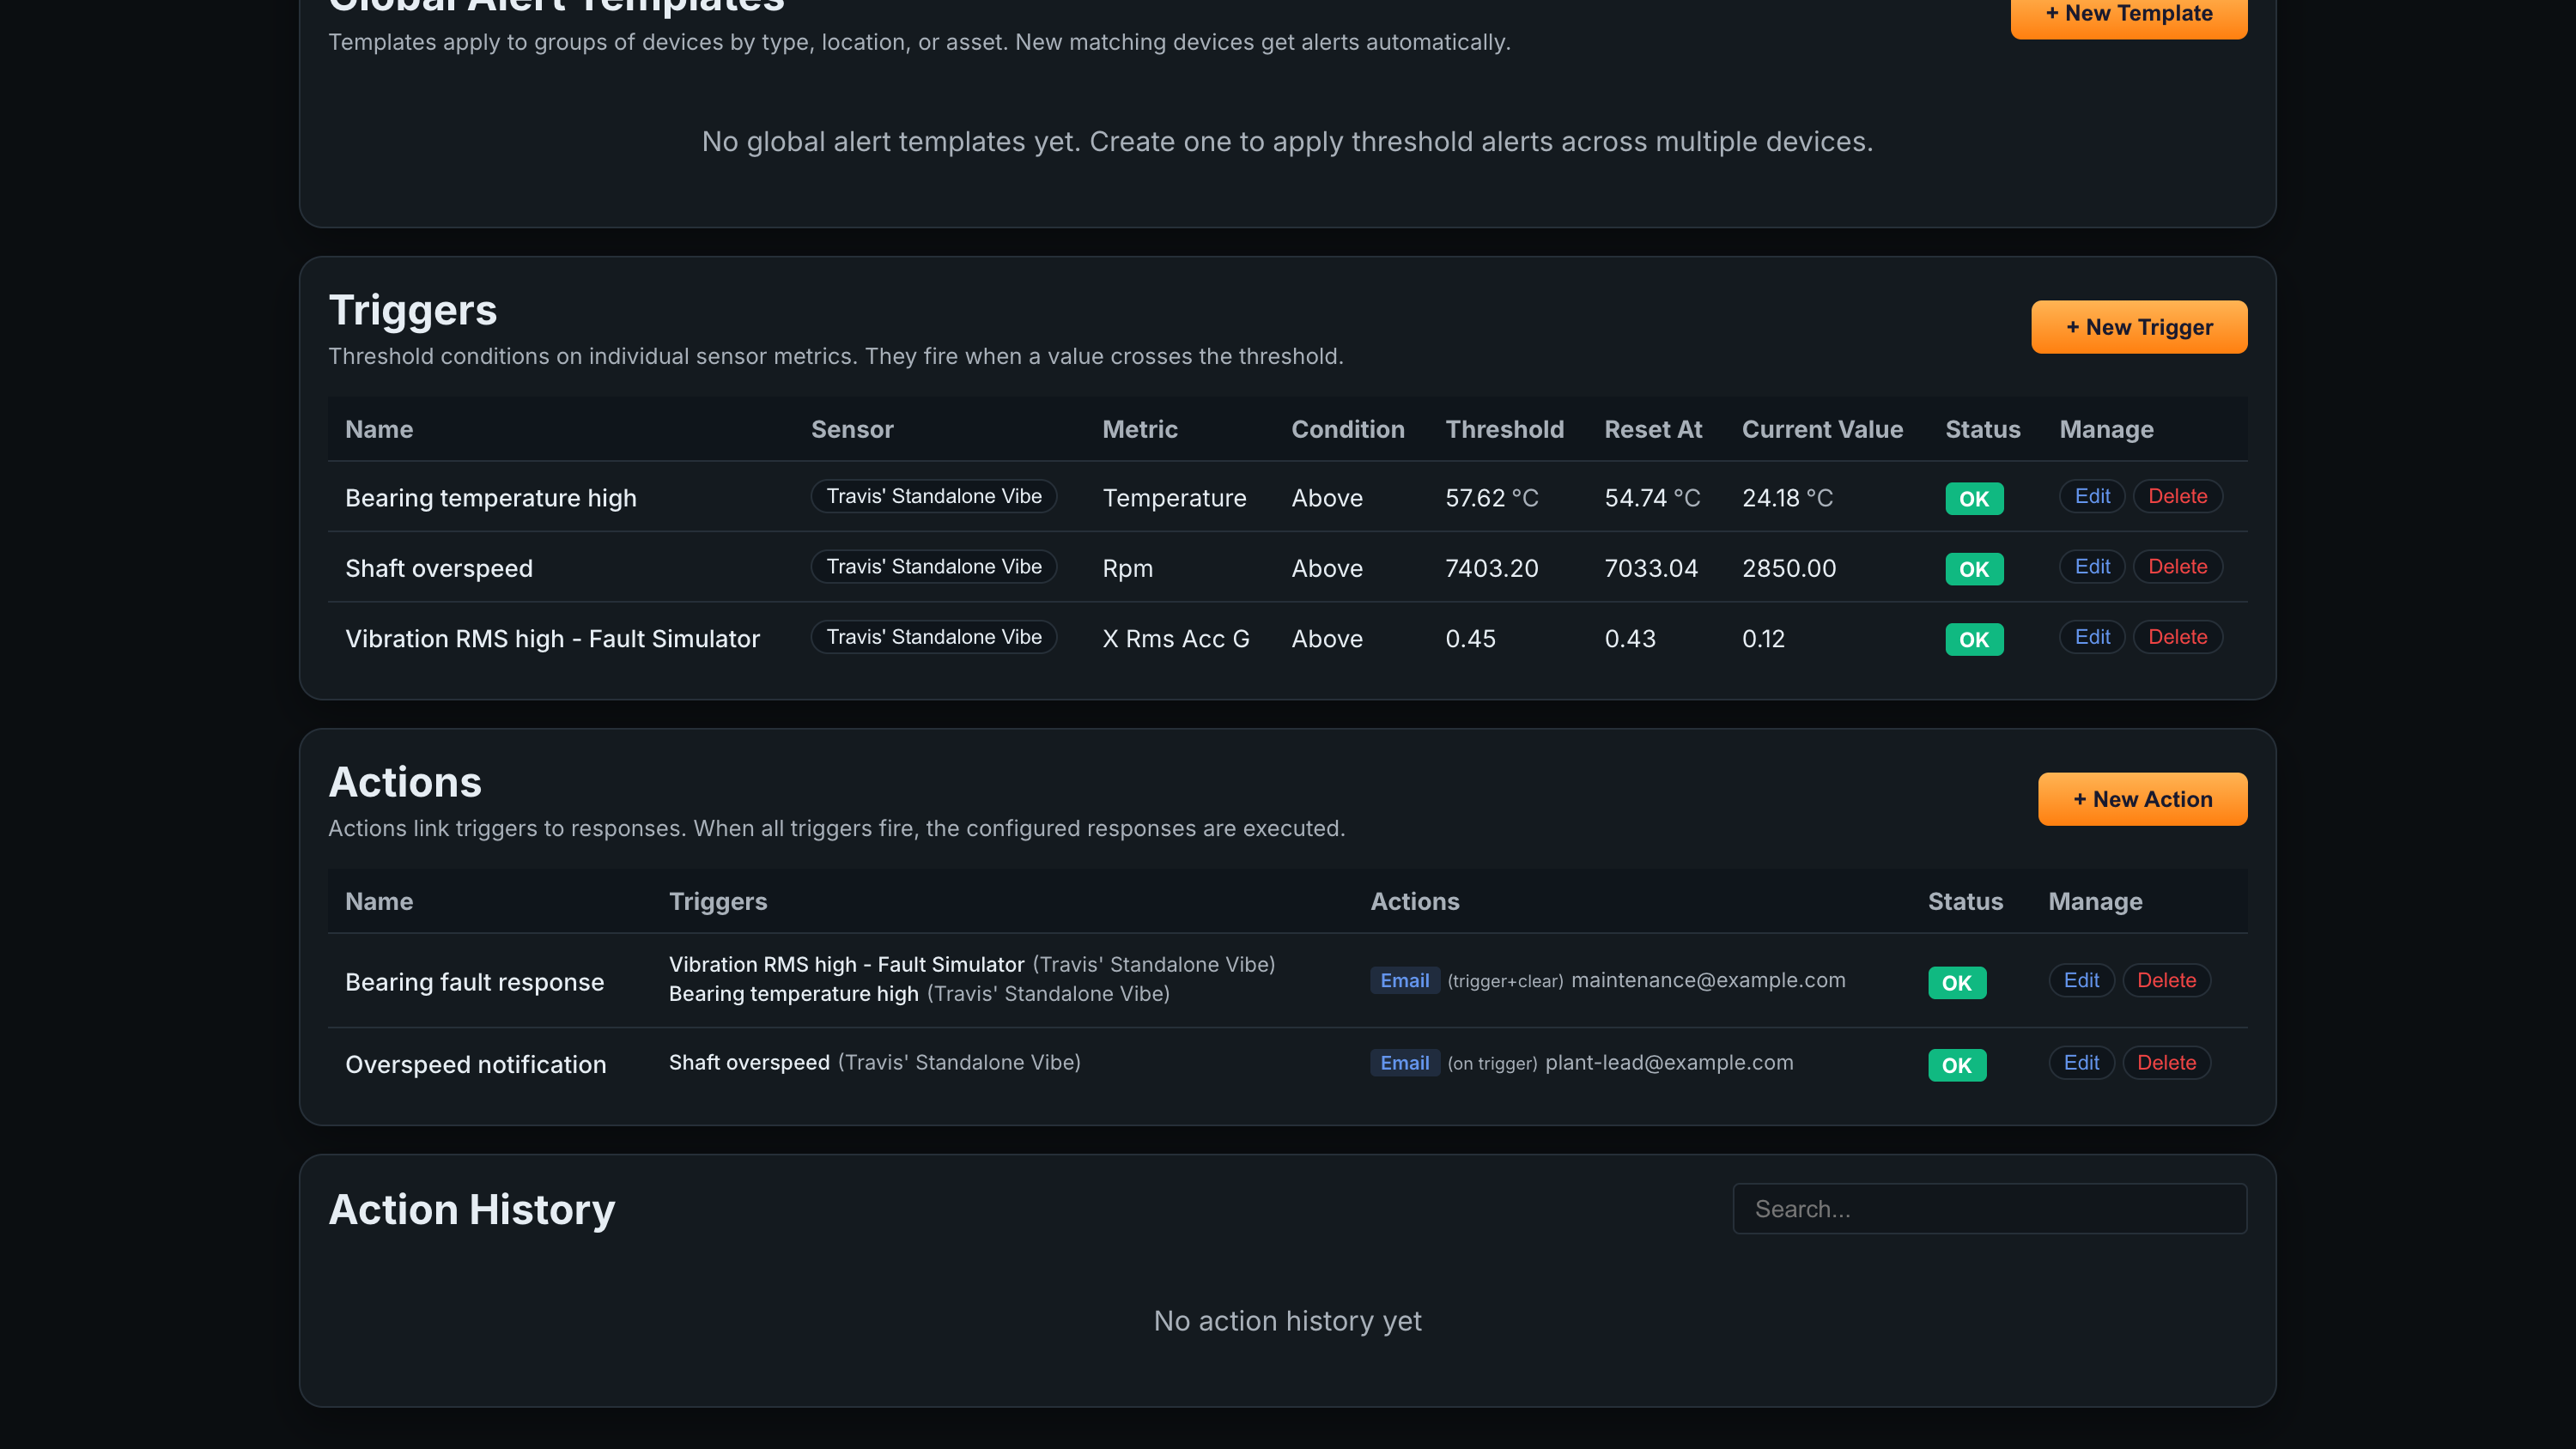The width and height of the screenshot is (2576, 1449).
Task: Focus the Action History search field
Action: (1989, 1209)
